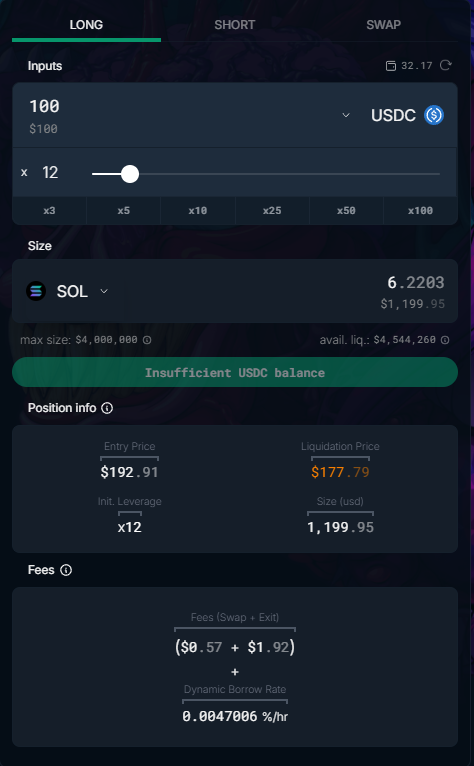Switch to the SWAP tab

point(384,25)
